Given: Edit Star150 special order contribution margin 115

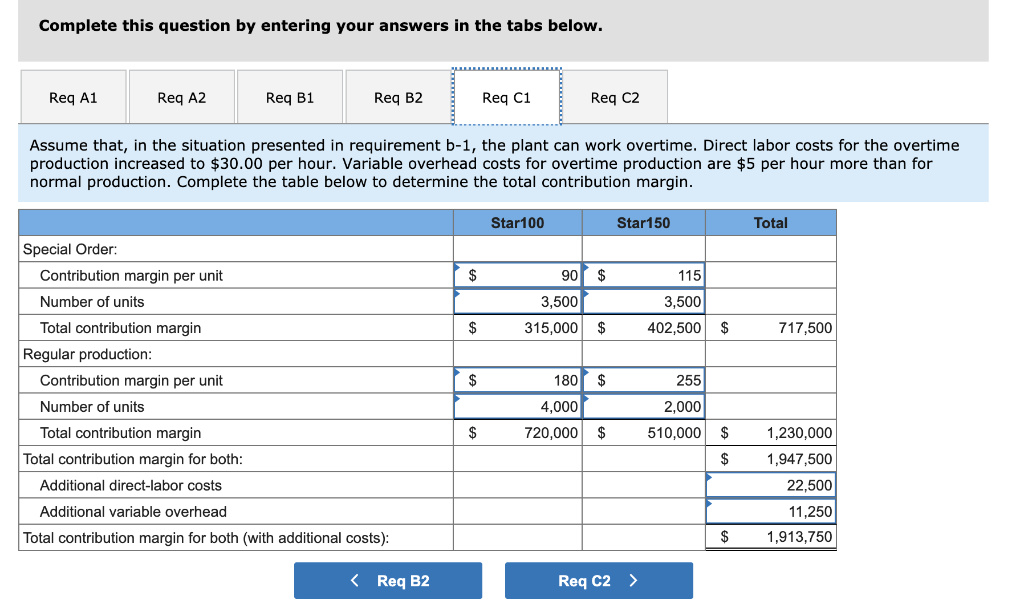Looking at the screenshot, I should [643, 276].
